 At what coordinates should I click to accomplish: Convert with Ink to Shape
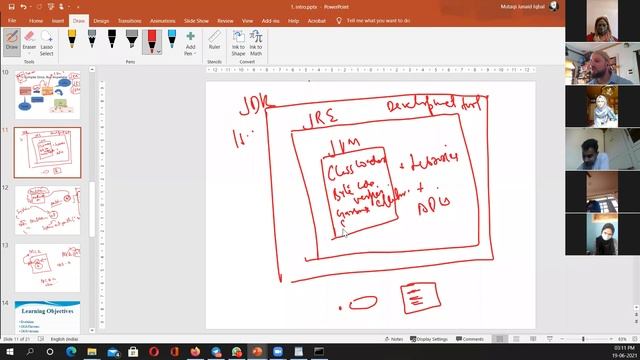pos(238,43)
